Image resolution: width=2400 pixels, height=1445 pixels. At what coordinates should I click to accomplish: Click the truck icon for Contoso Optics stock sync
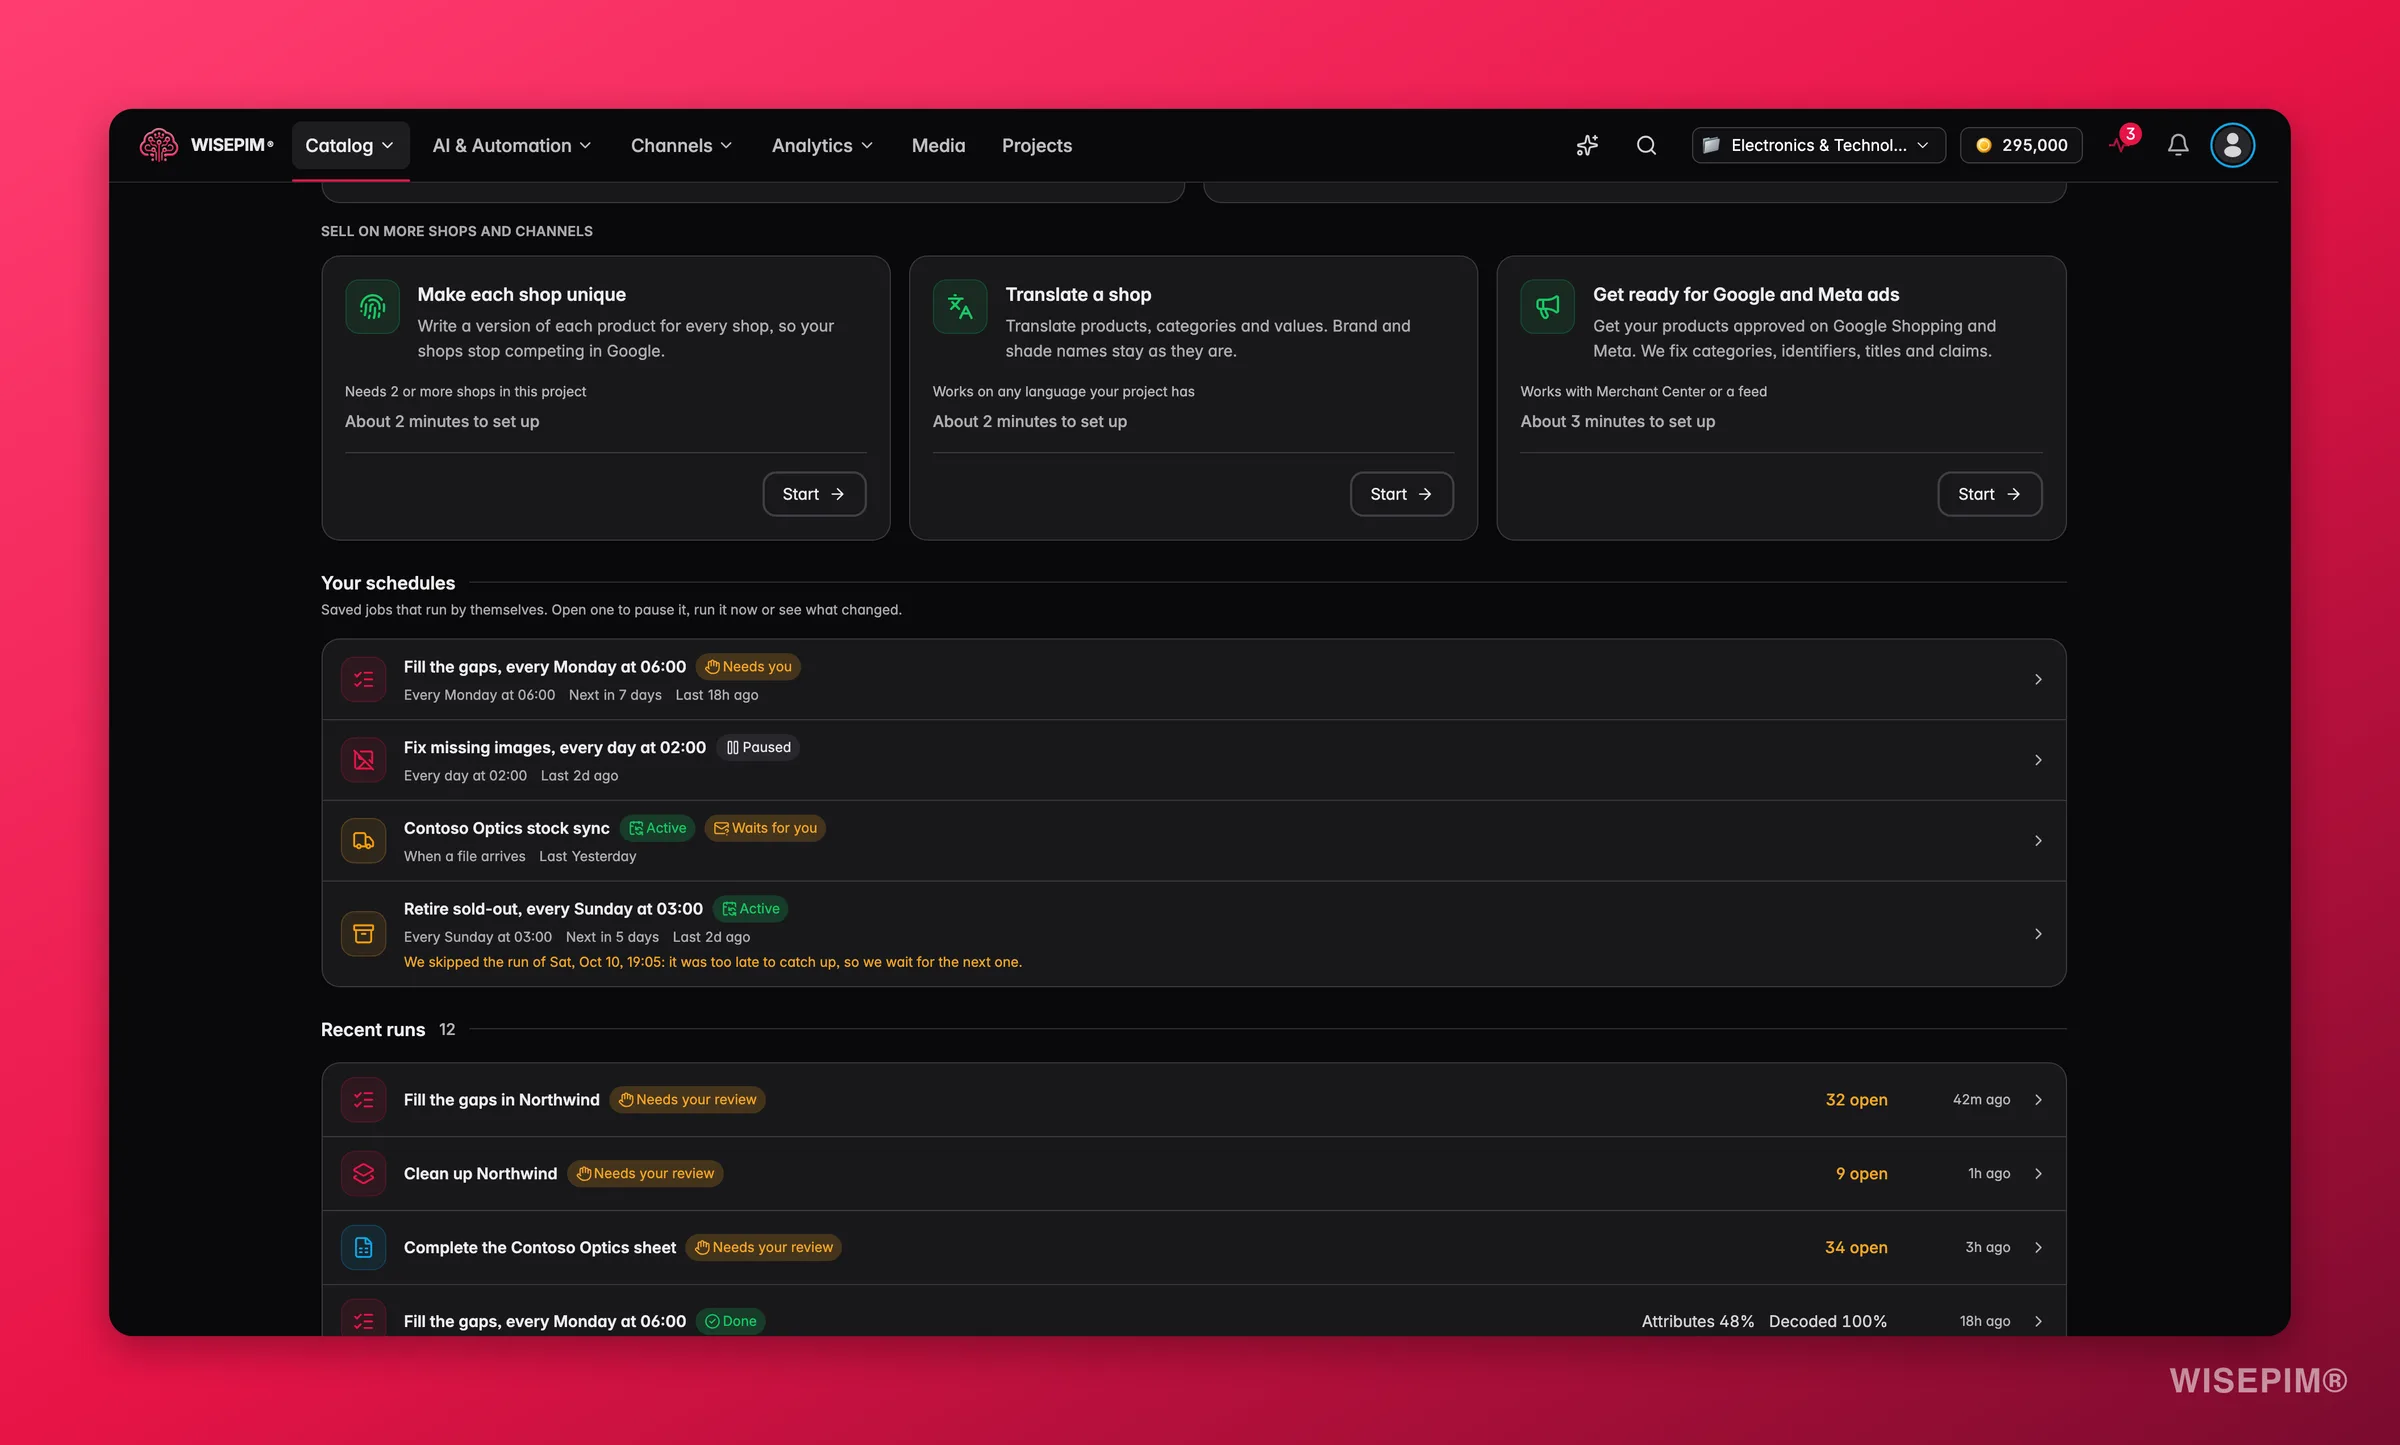[364, 841]
